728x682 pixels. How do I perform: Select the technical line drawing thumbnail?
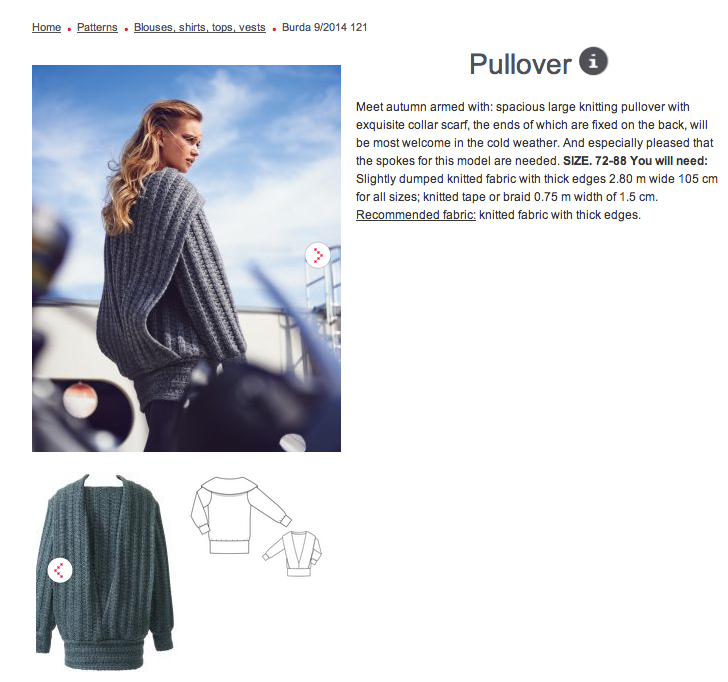256,526
